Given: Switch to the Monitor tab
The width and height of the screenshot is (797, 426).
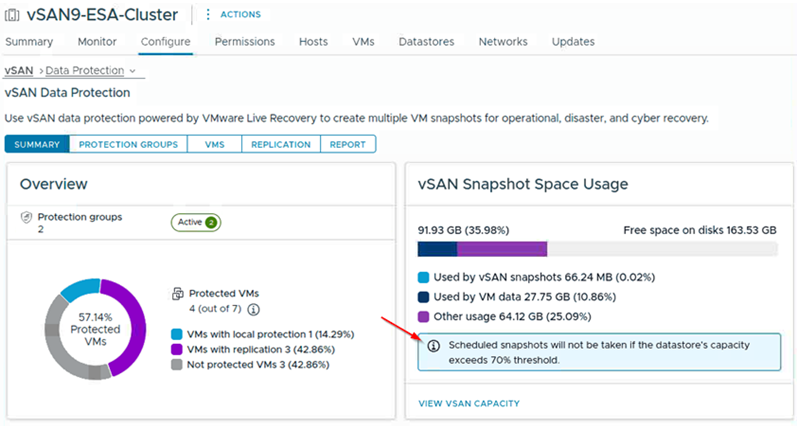Looking at the screenshot, I should tap(97, 42).
